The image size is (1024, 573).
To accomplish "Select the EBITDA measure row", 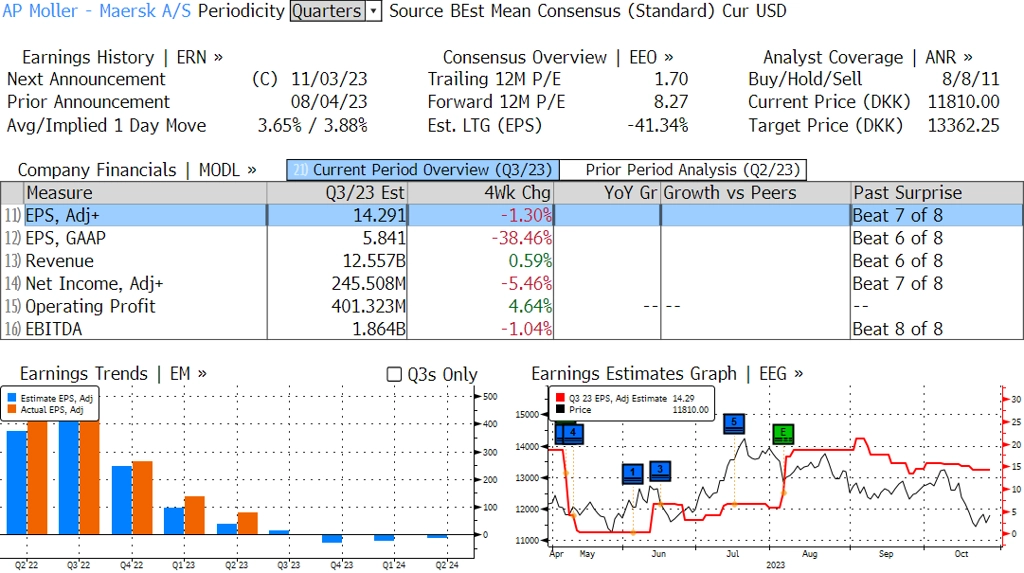I will (x=511, y=329).
